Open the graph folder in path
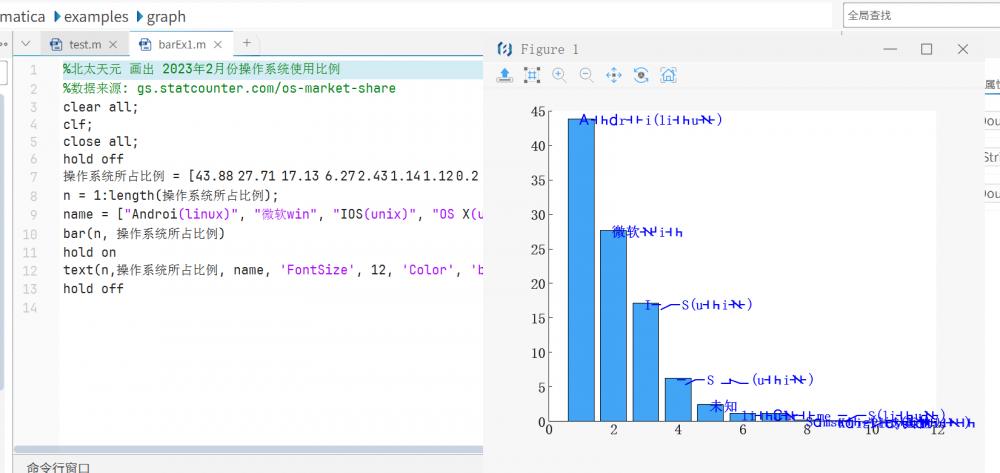 pos(166,16)
